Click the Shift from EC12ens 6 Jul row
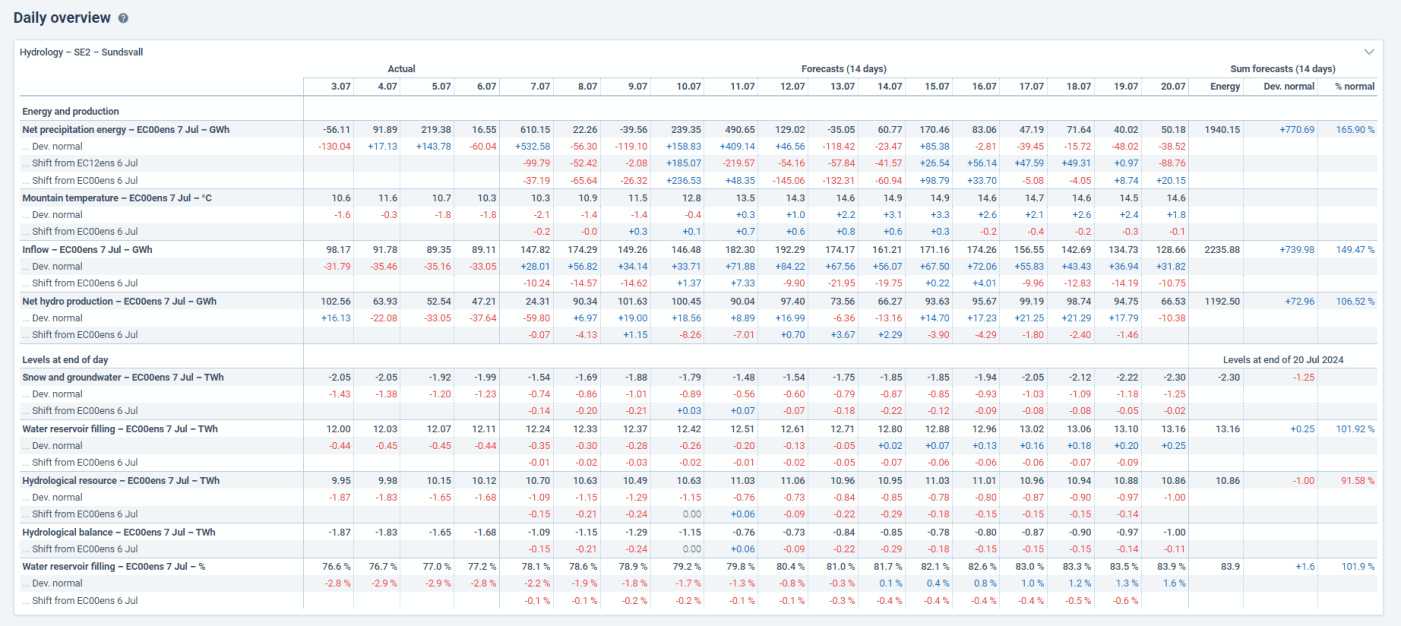The width and height of the screenshot is (1401, 626). pyautogui.click(x=699, y=163)
